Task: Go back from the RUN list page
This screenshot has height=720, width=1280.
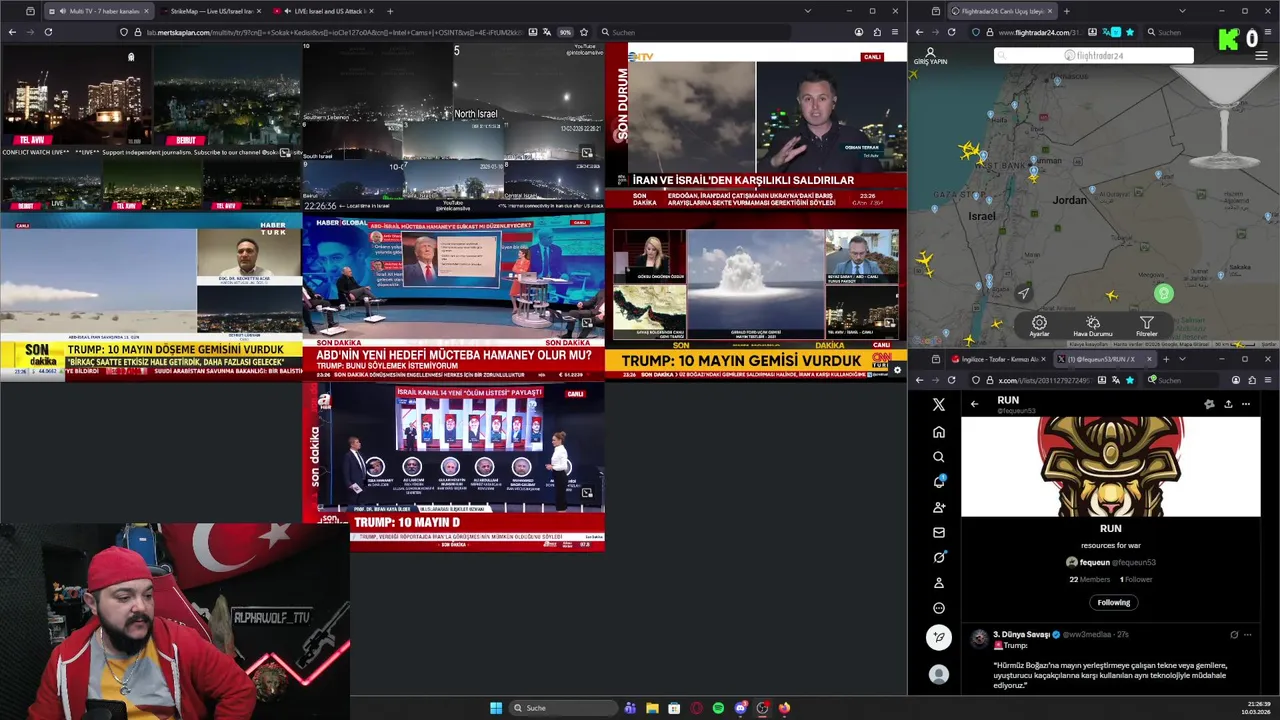Action: point(974,404)
